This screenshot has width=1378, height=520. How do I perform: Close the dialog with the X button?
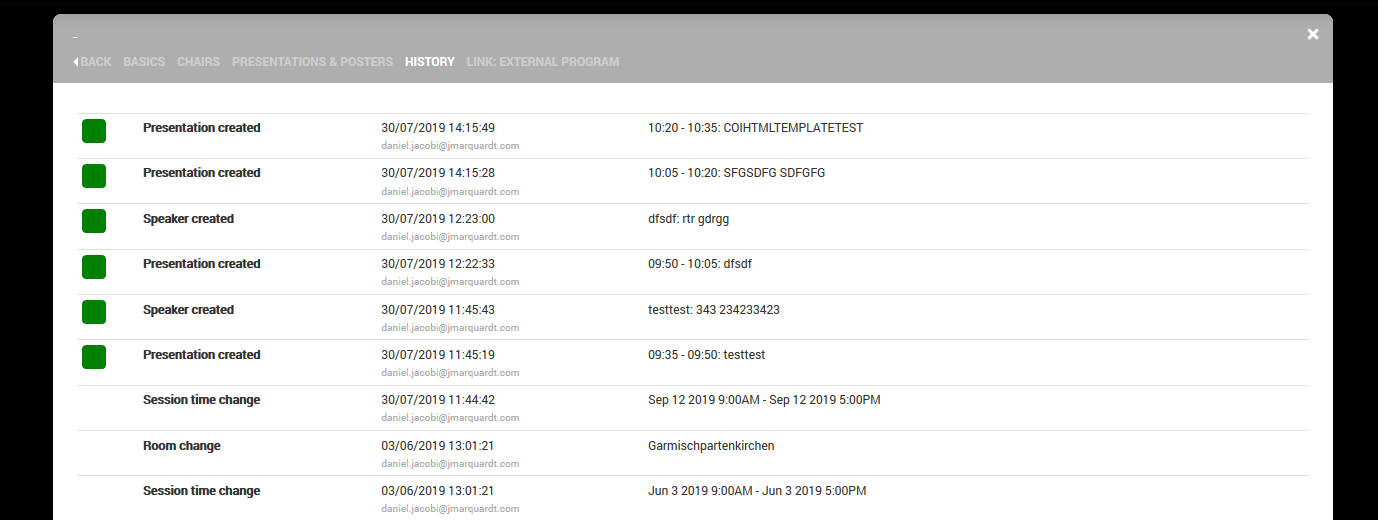(x=1313, y=34)
